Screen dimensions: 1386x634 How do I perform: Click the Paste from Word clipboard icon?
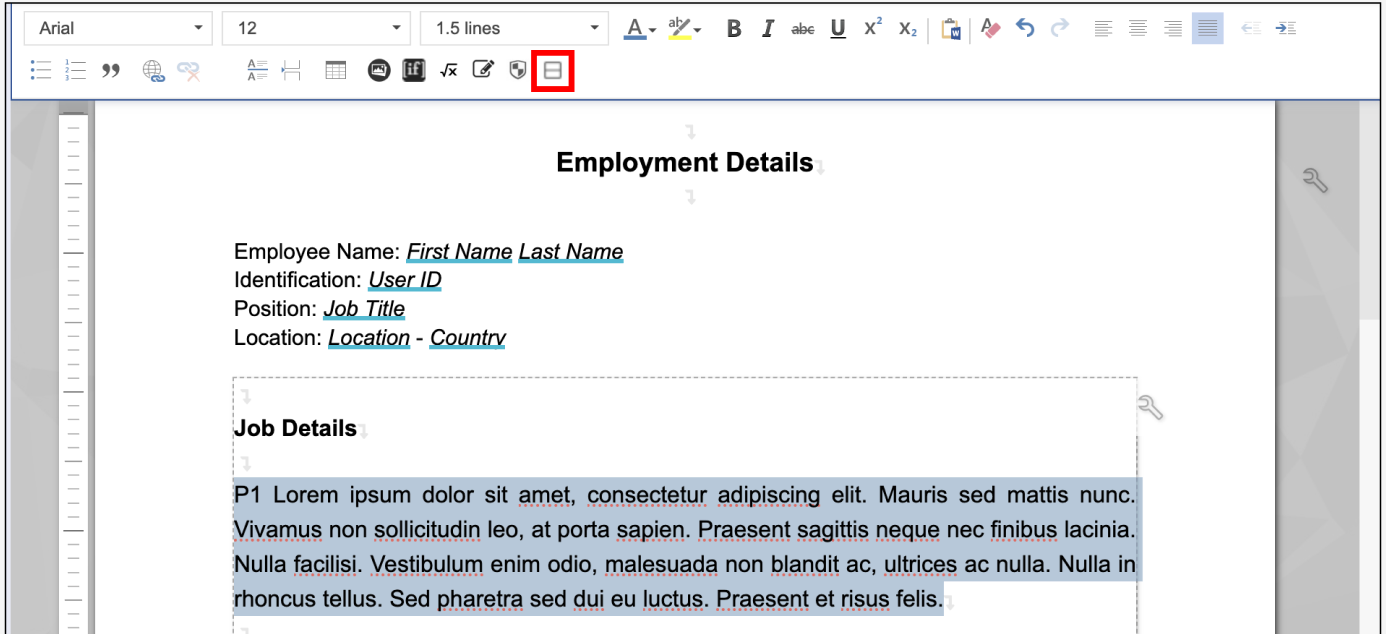pyautogui.click(x=950, y=29)
